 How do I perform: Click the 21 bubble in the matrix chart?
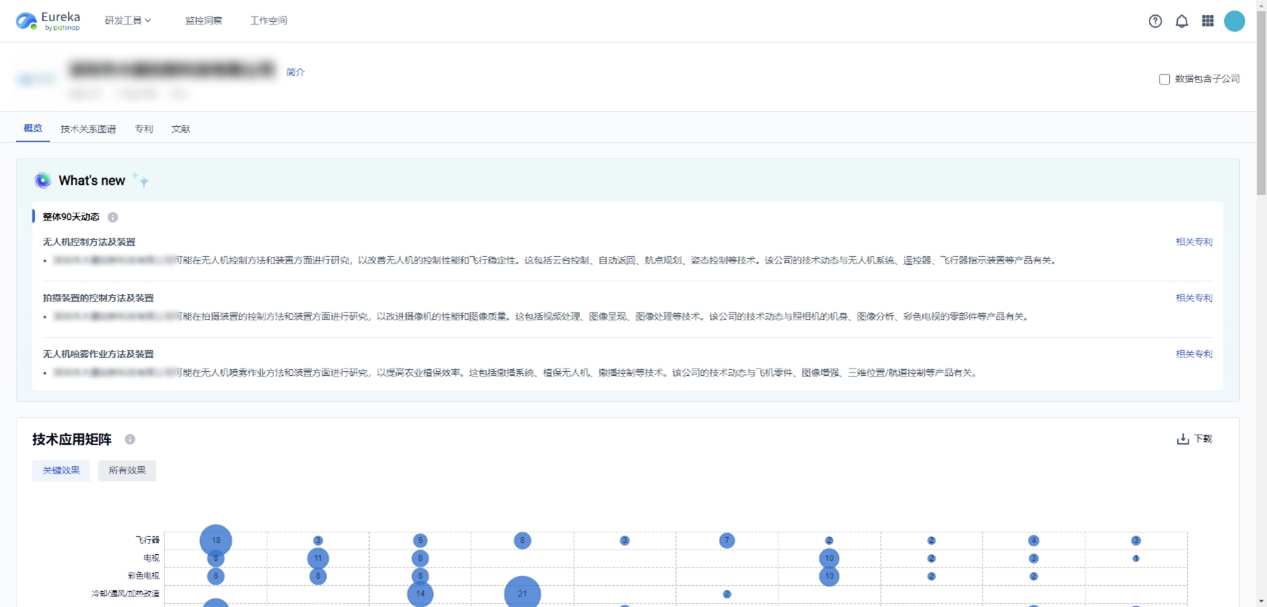(x=521, y=593)
